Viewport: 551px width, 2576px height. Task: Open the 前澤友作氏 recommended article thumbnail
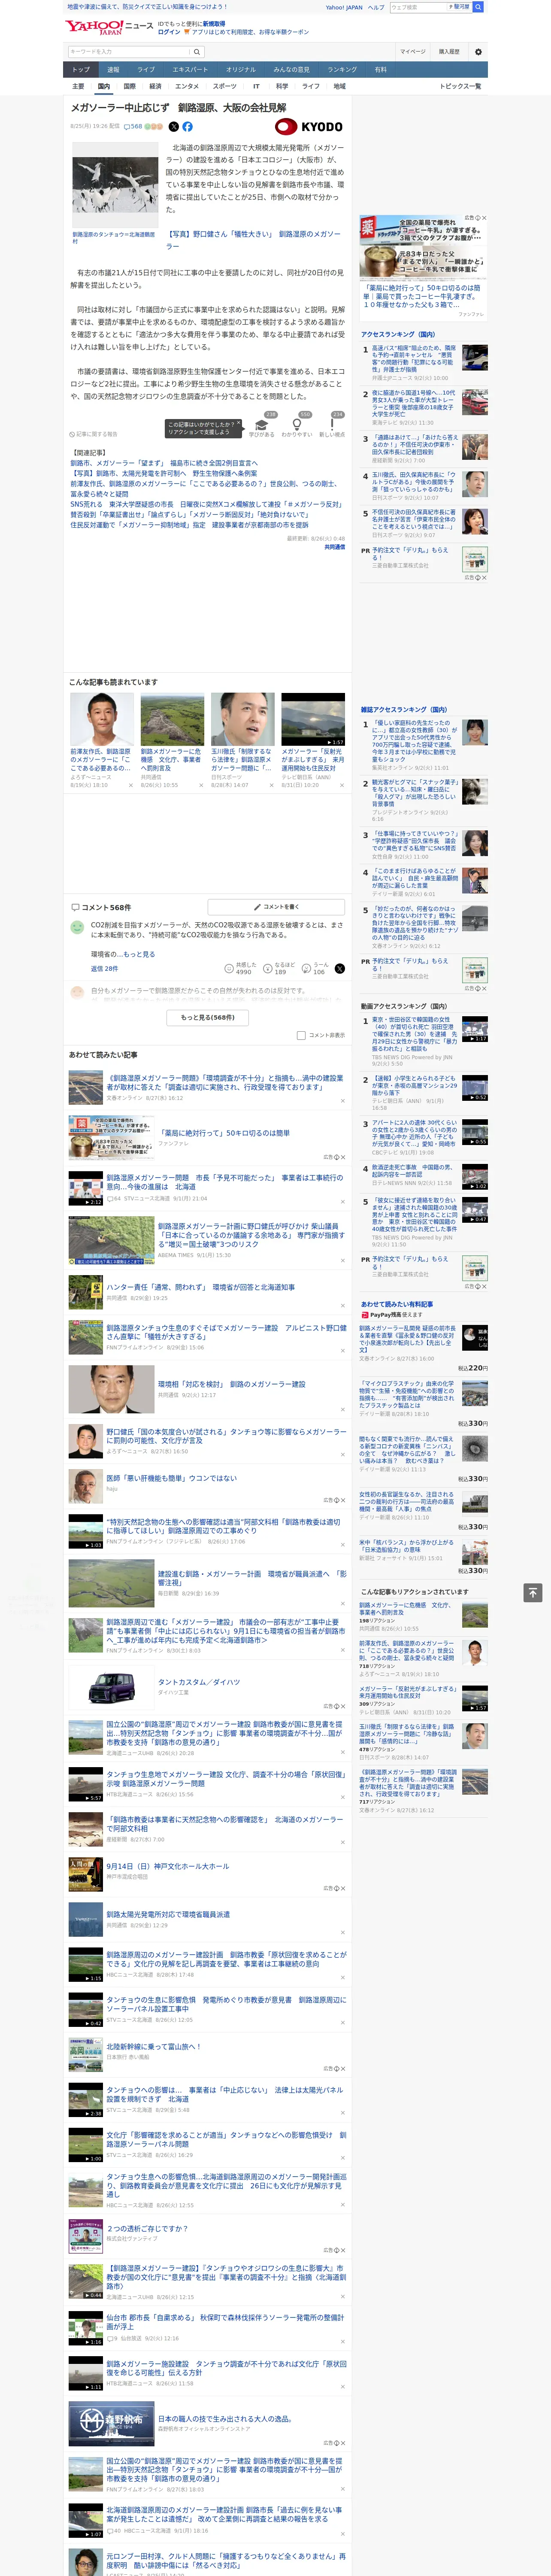102,719
